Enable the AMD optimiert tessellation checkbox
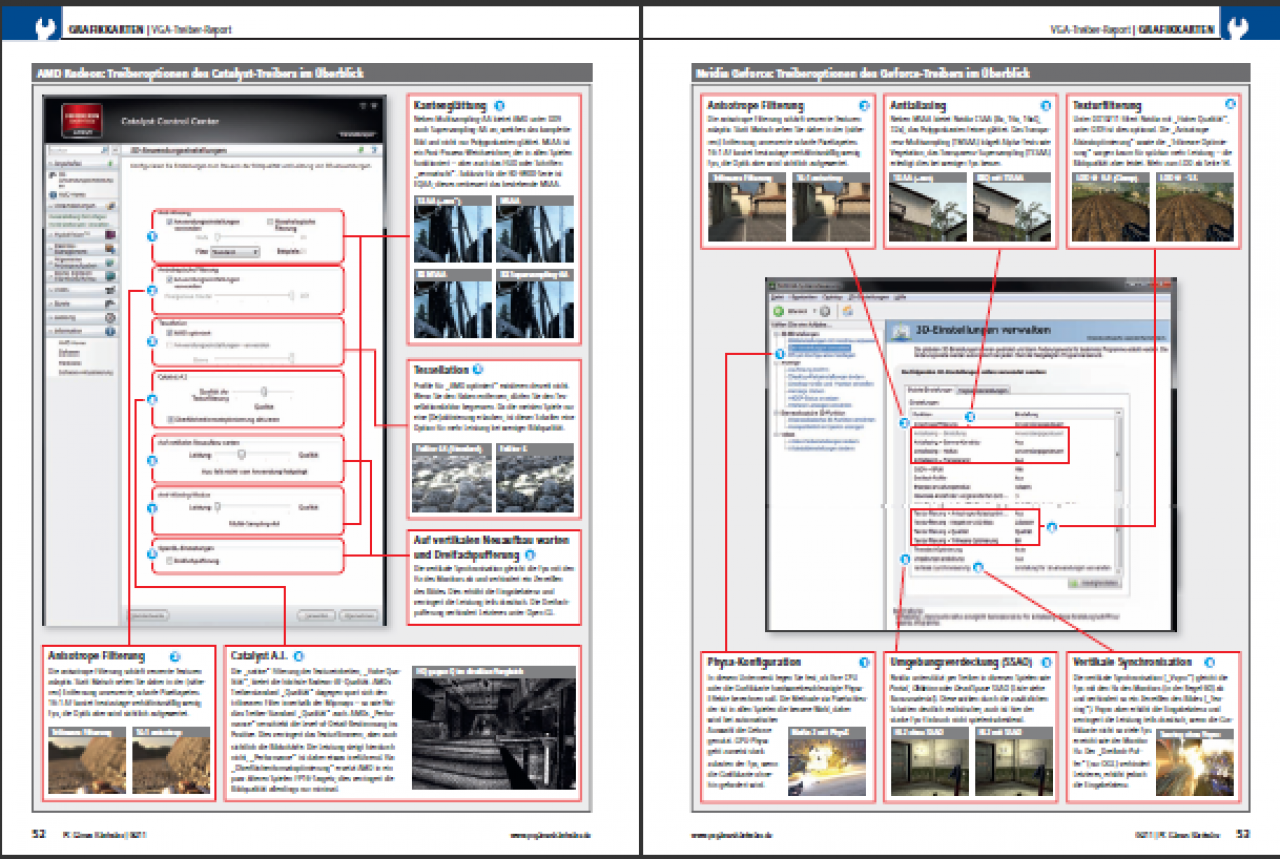Viewport: 1280px width, 859px height. click(169, 333)
